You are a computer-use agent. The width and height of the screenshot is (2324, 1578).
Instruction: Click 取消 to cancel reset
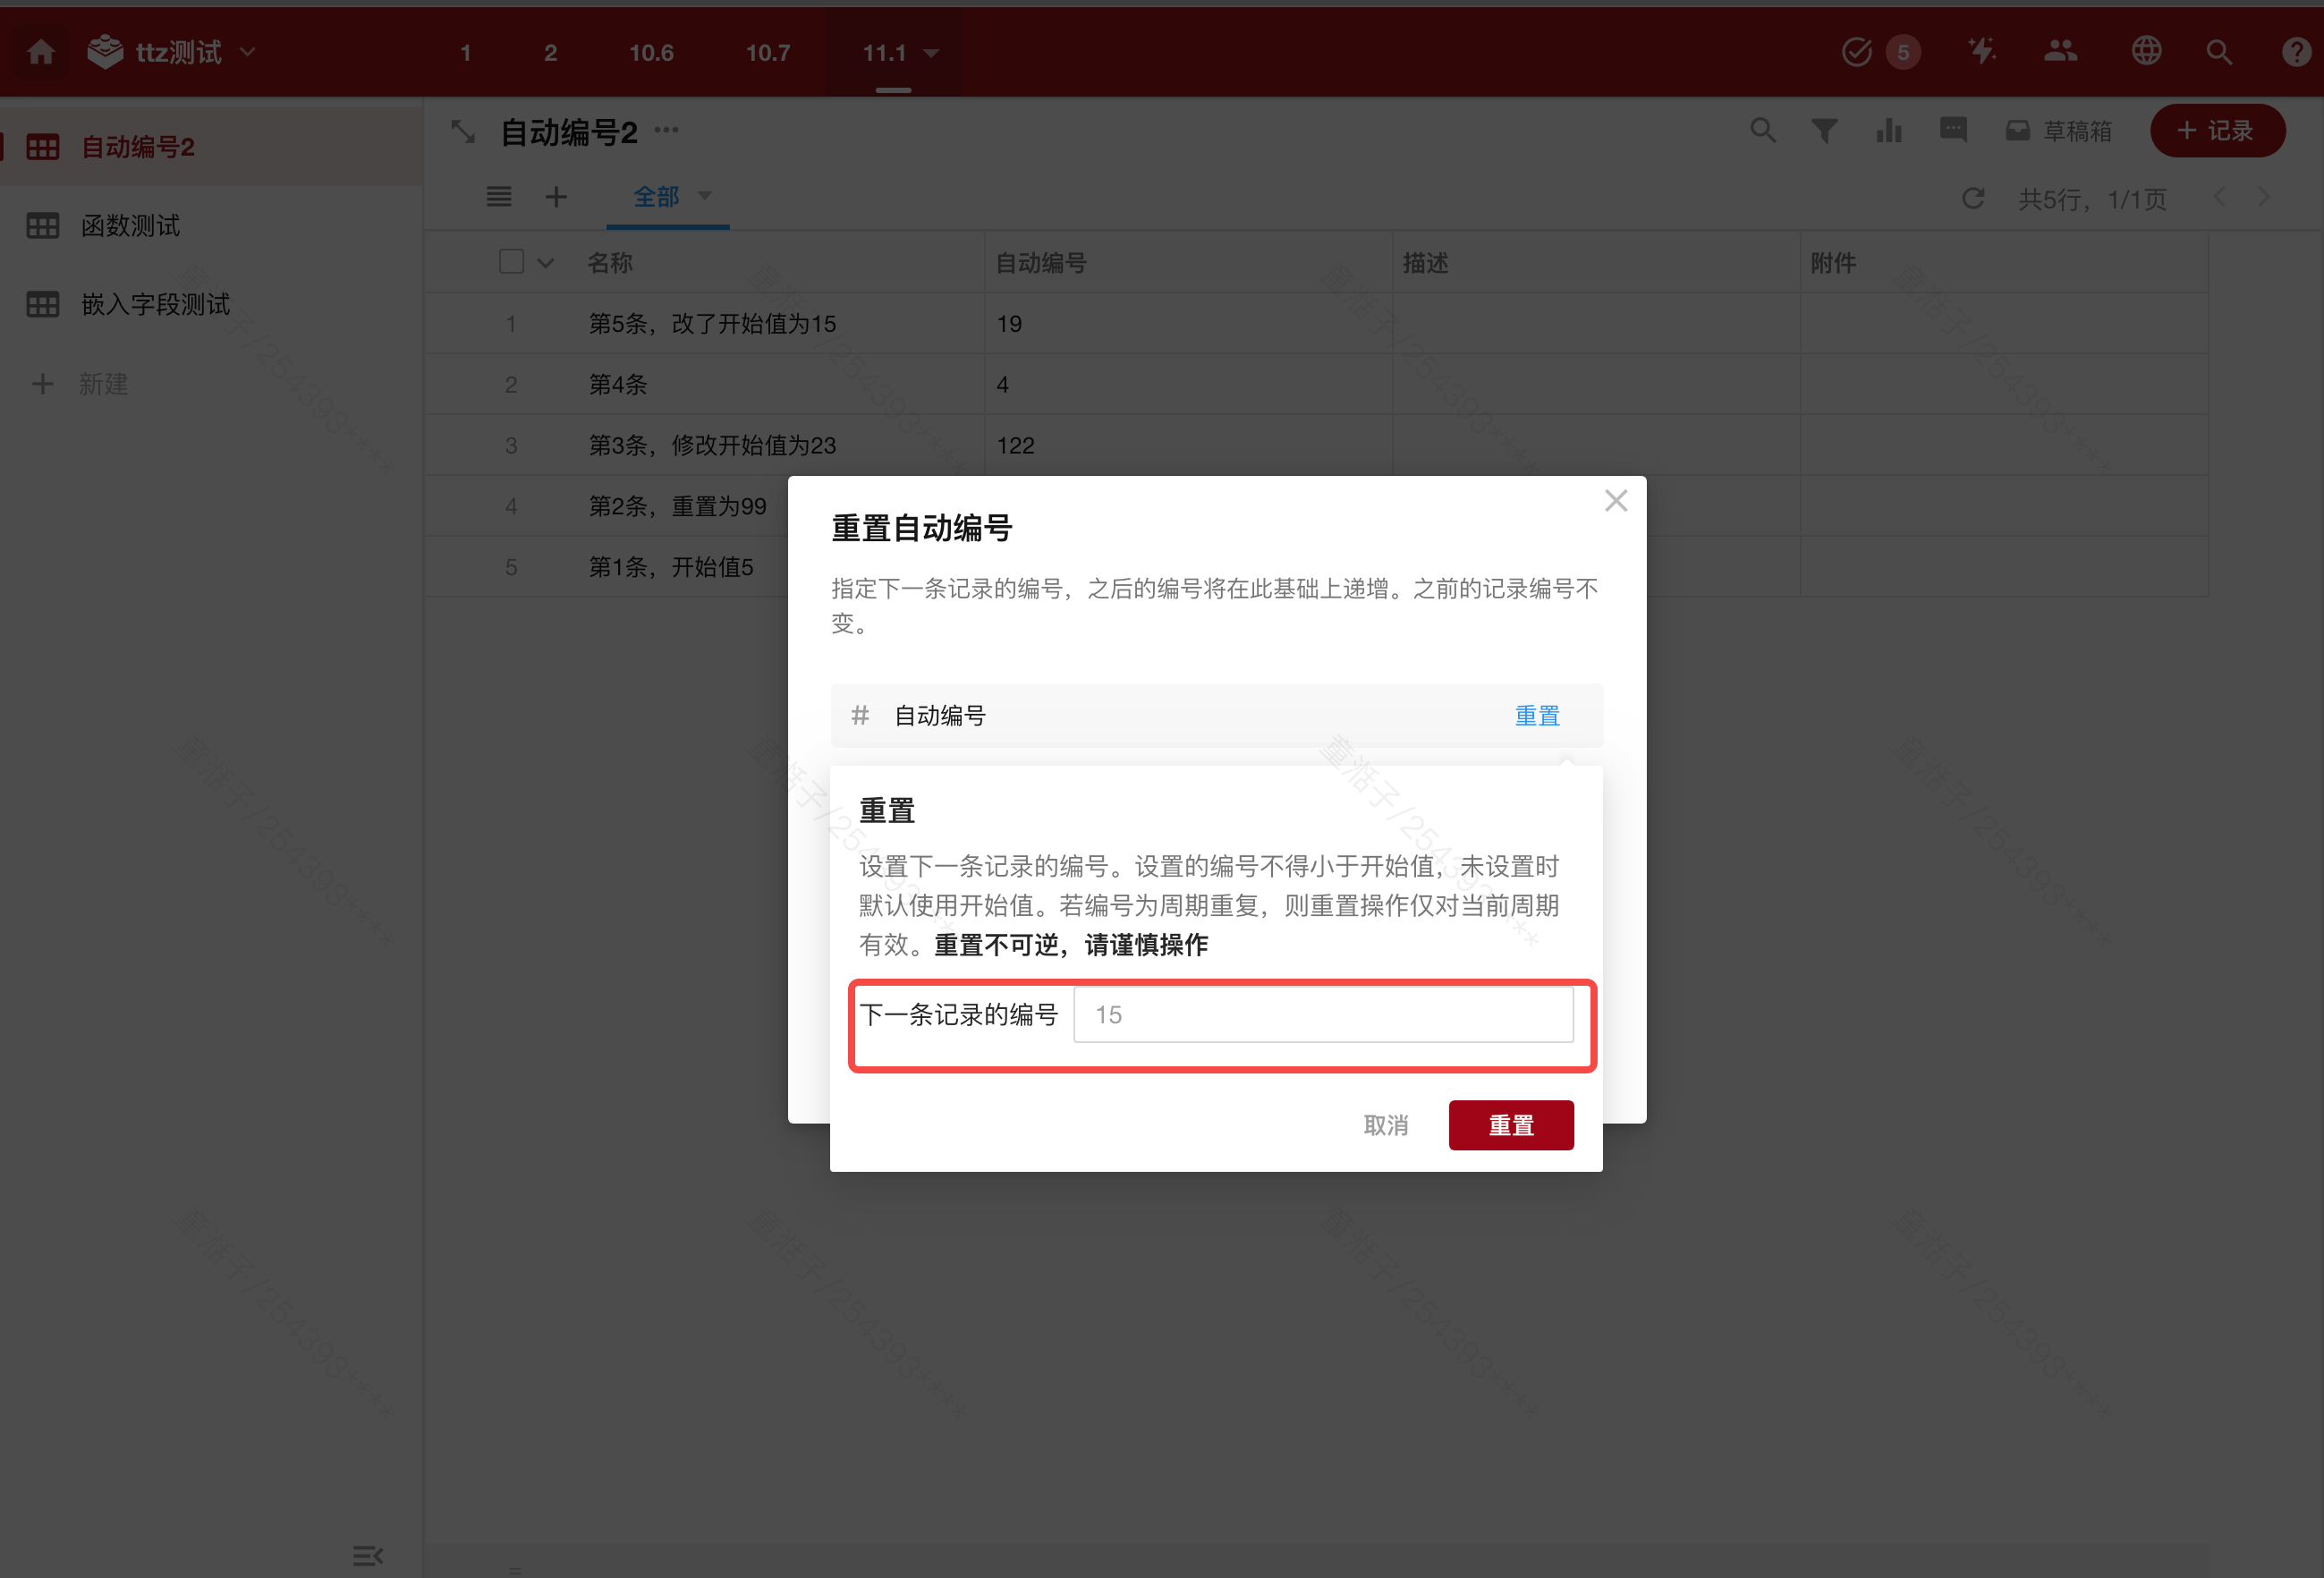[1386, 1126]
